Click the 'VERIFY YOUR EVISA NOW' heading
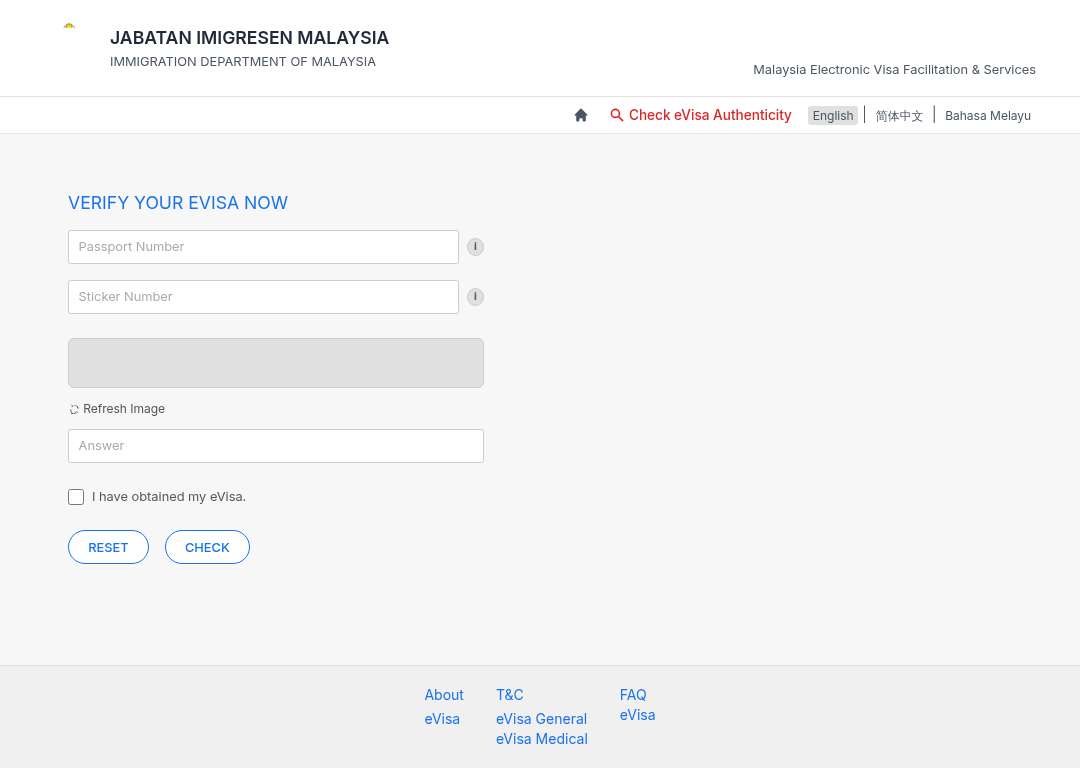Screen dimensions: 1080x768 [x=178, y=203]
